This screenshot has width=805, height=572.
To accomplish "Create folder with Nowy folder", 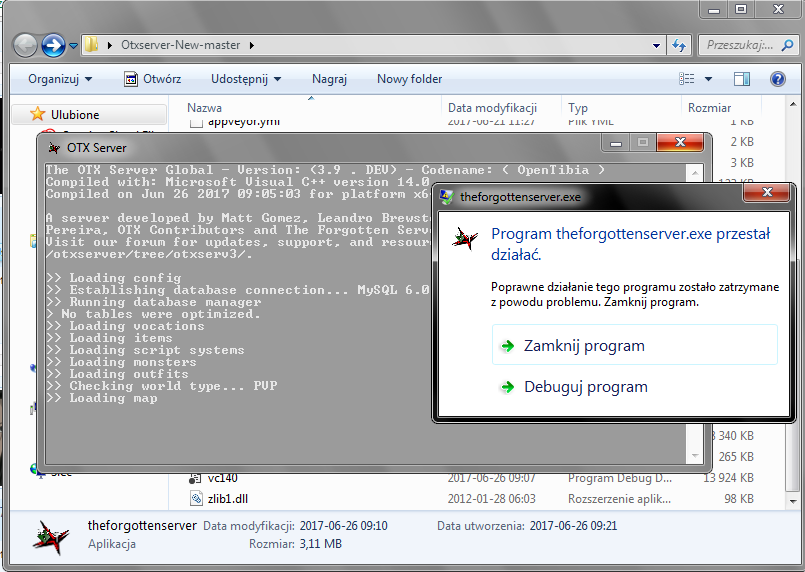I will click(x=409, y=79).
